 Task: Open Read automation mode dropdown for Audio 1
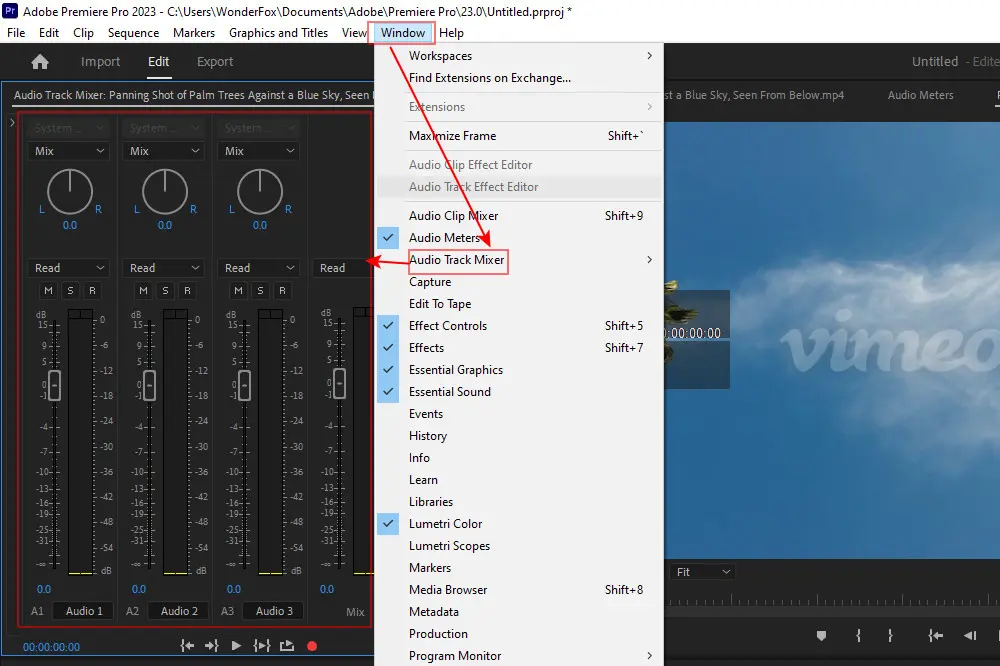pyautogui.click(x=69, y=268)
